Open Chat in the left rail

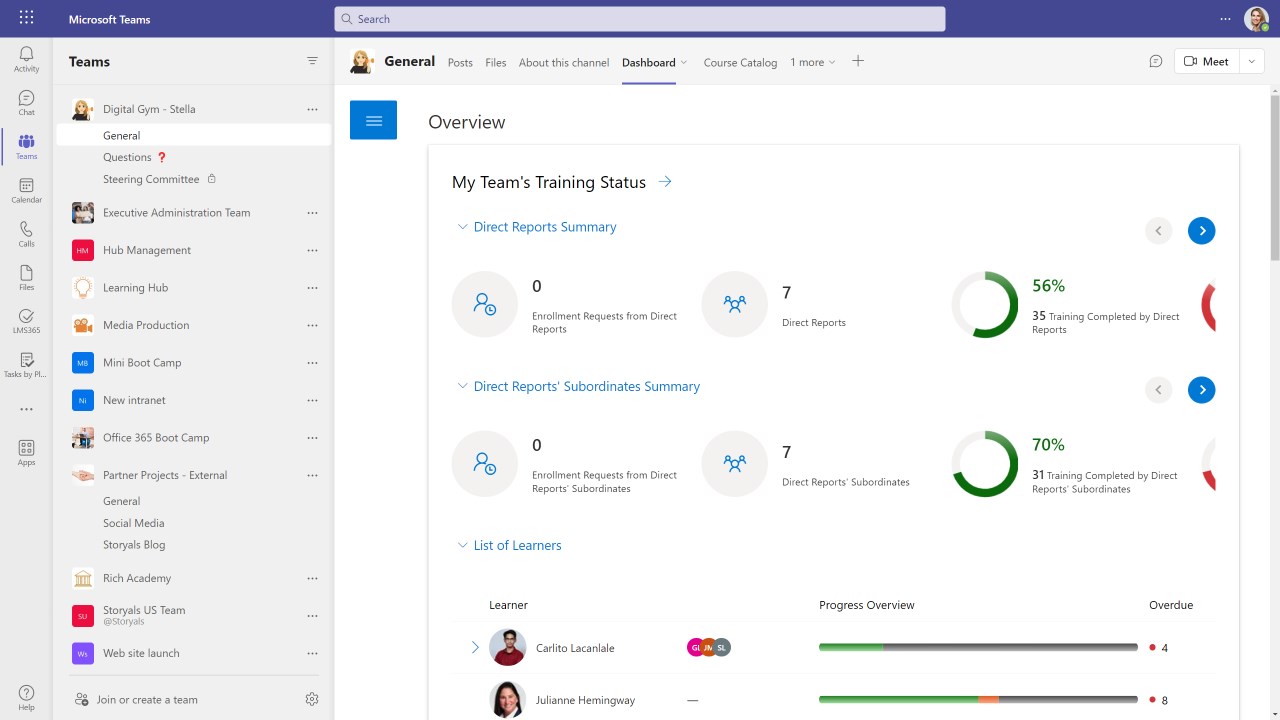pyautogui.click(x=26, y=102)
